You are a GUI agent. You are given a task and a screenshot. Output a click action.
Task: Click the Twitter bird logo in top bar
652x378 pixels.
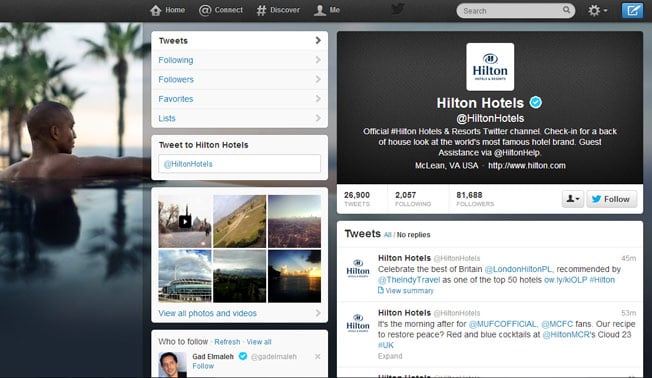pos(398,9)
